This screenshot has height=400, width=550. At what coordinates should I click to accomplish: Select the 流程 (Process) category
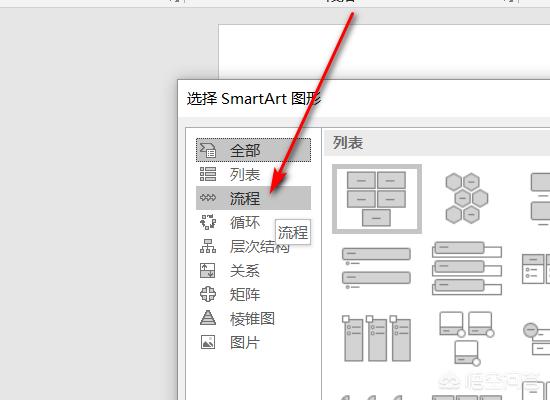pos(253,198)
